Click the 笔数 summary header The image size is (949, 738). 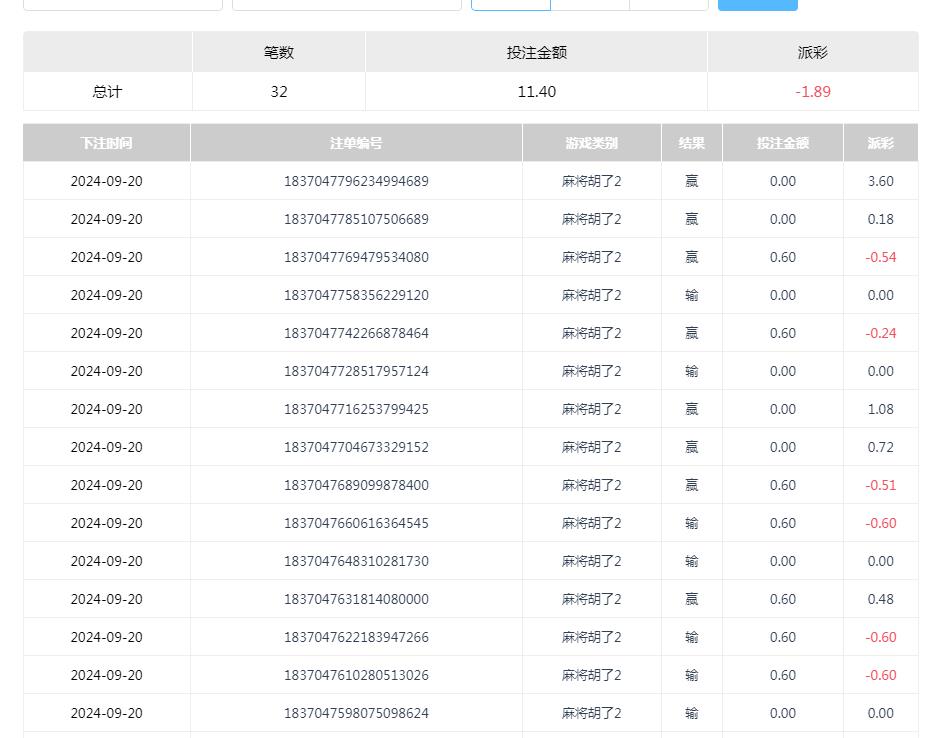[278, 52]
